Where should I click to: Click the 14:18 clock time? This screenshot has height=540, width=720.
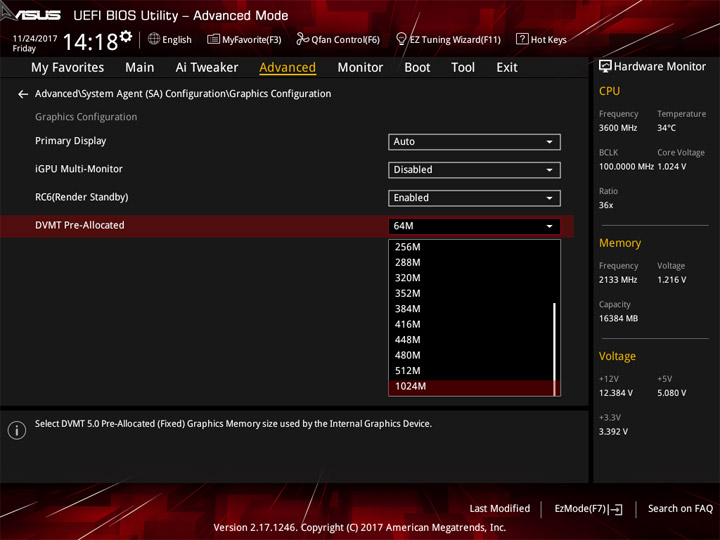[x=90, y=42]
